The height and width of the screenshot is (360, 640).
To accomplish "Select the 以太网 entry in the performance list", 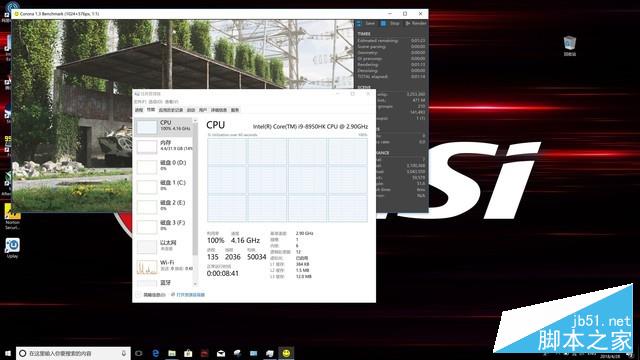I will pyautogui.click(x=163, y=246).
